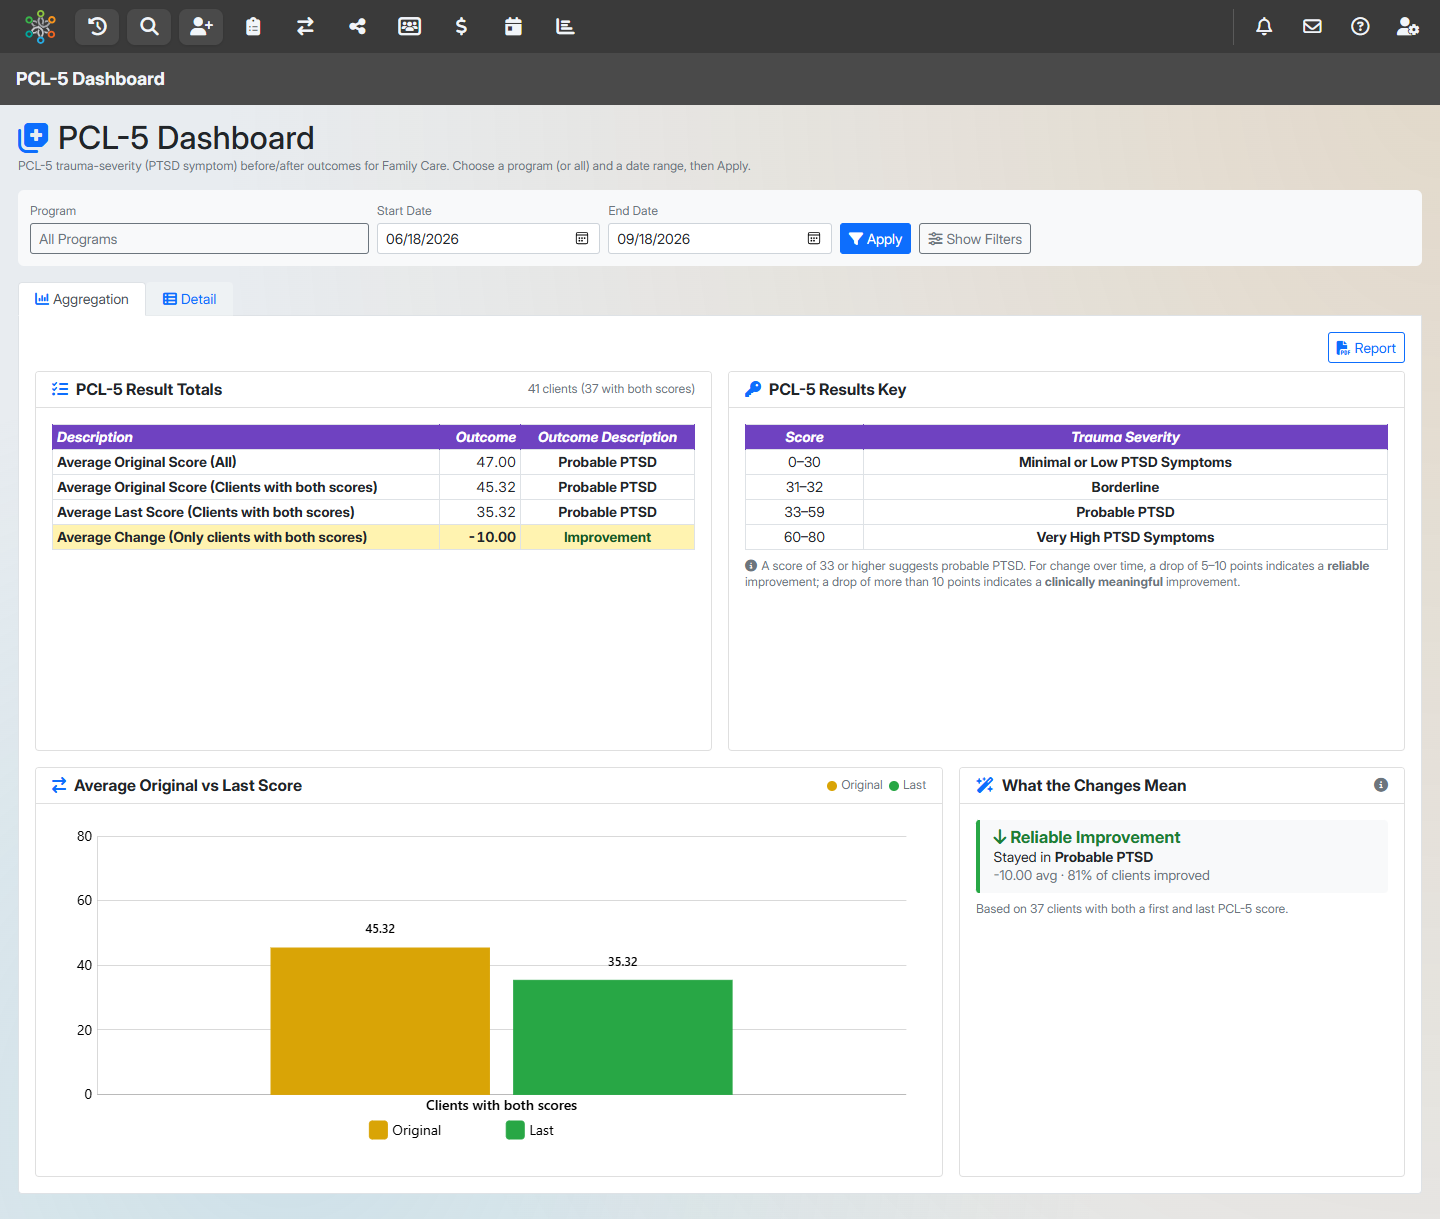The image size is (1440, 1219).
Task: Open the mail envelope icon
Action: point(1312,26)
